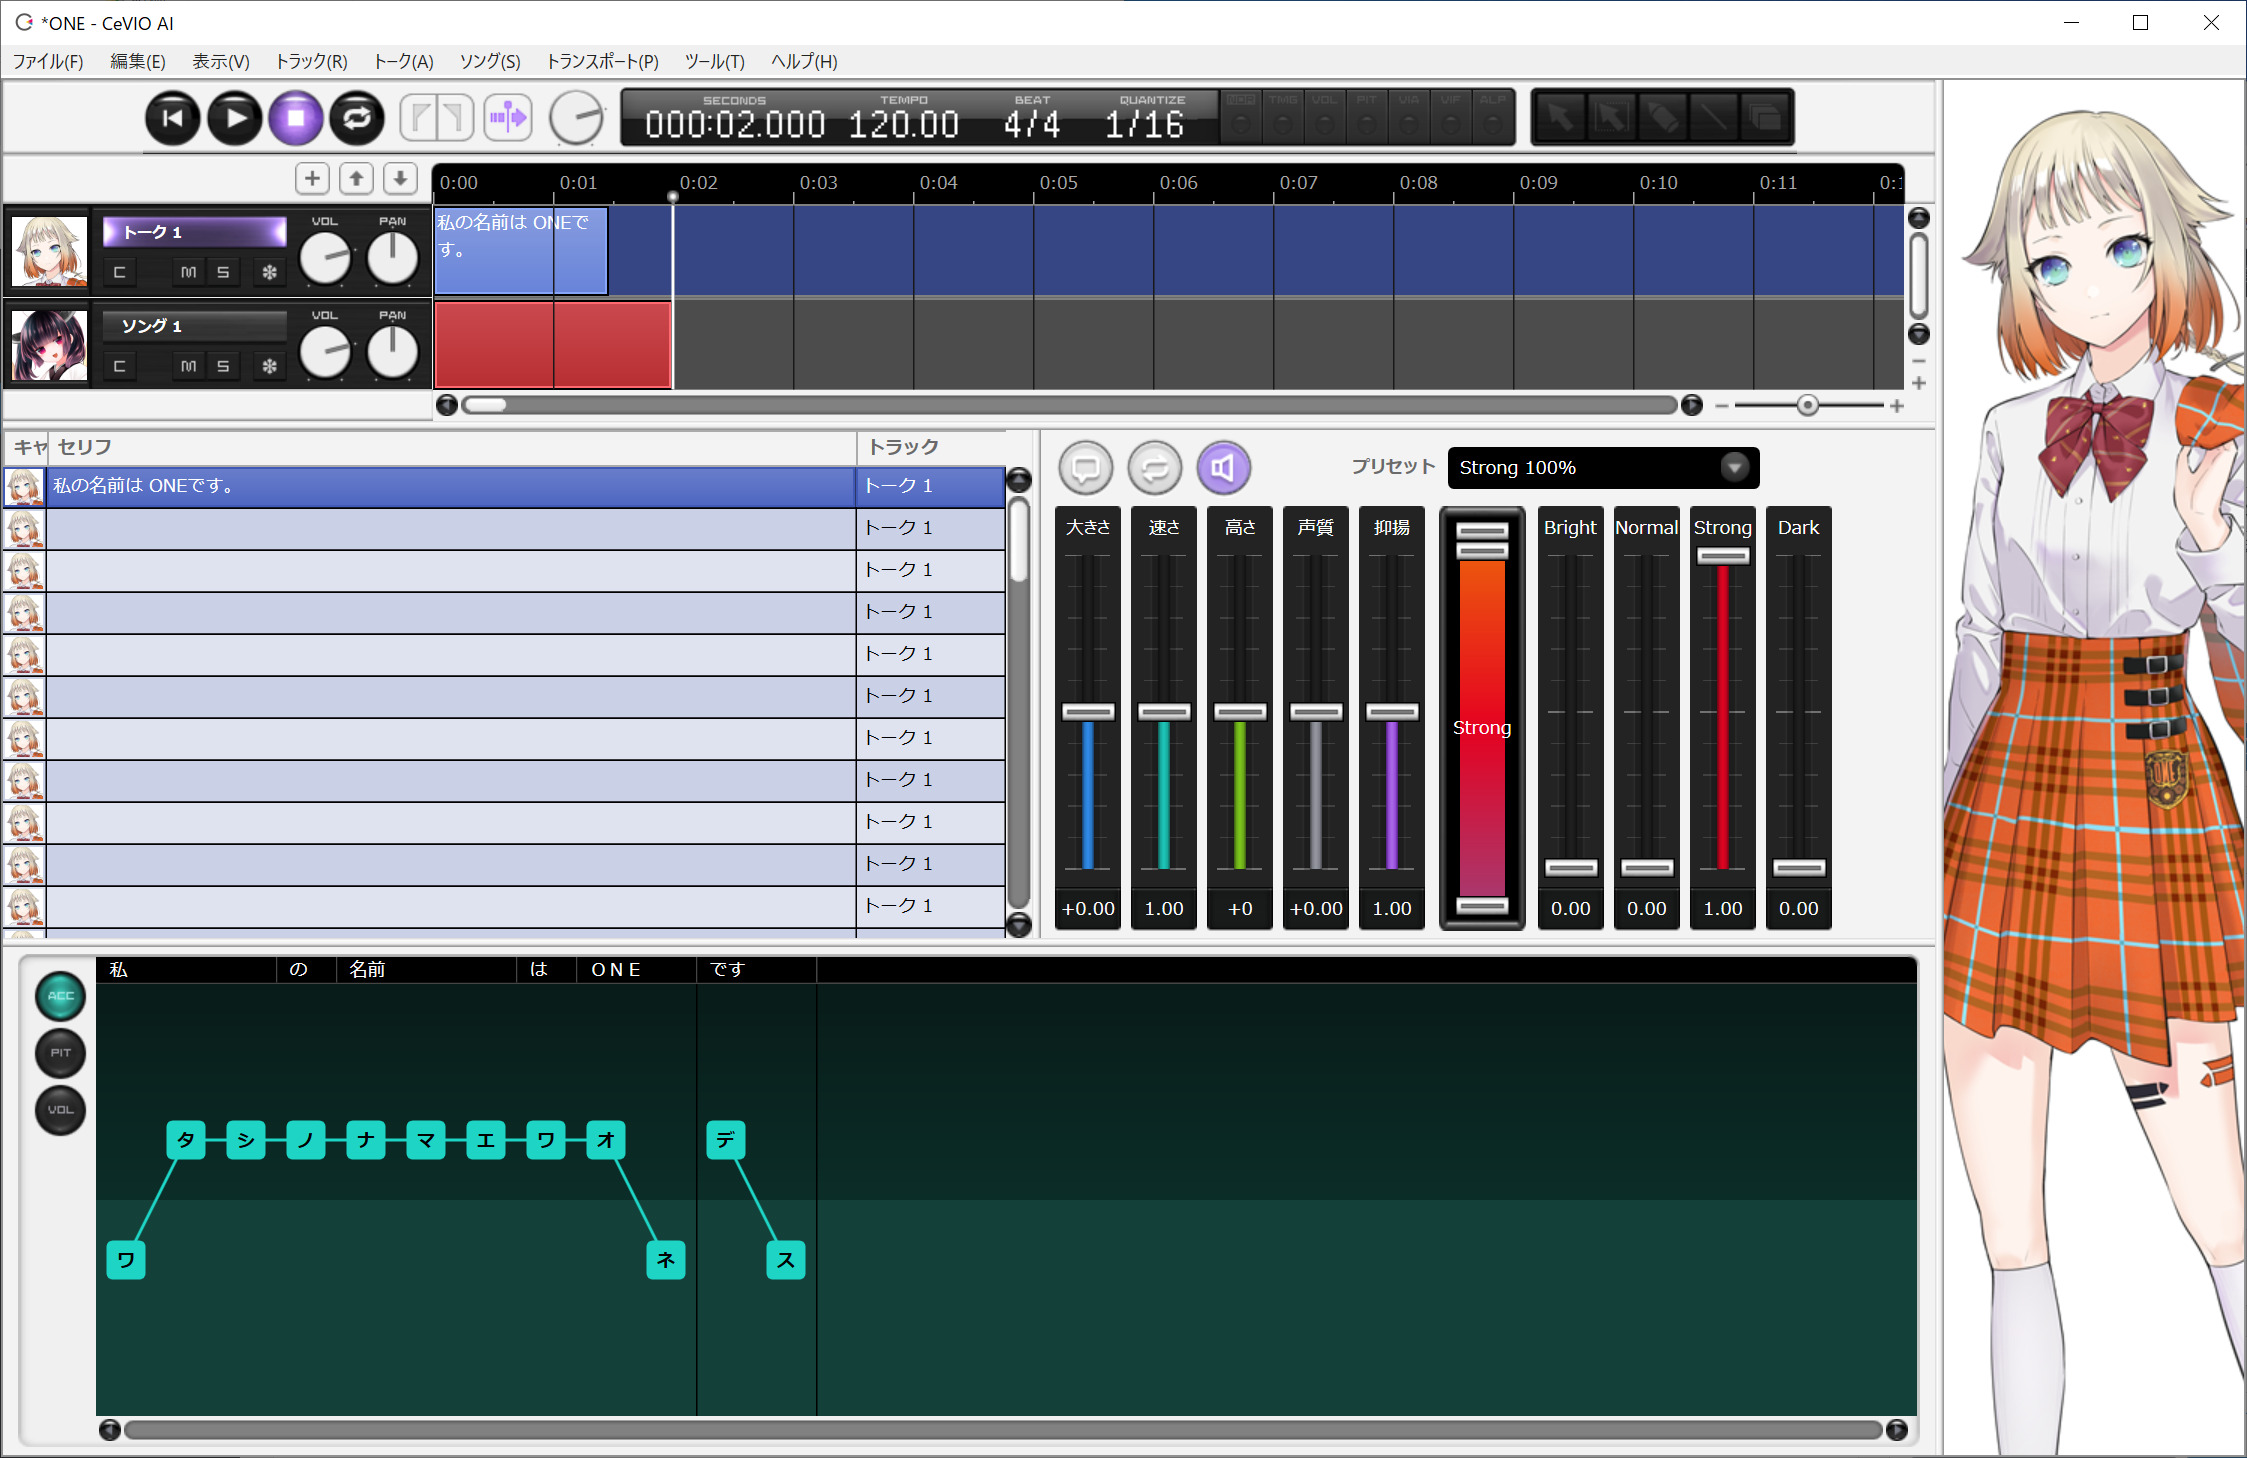Viewport: 2247px width, 1458px height.
Task: Click the timeline horizontal zoom slider knob
Action: tap(1807, 405)
